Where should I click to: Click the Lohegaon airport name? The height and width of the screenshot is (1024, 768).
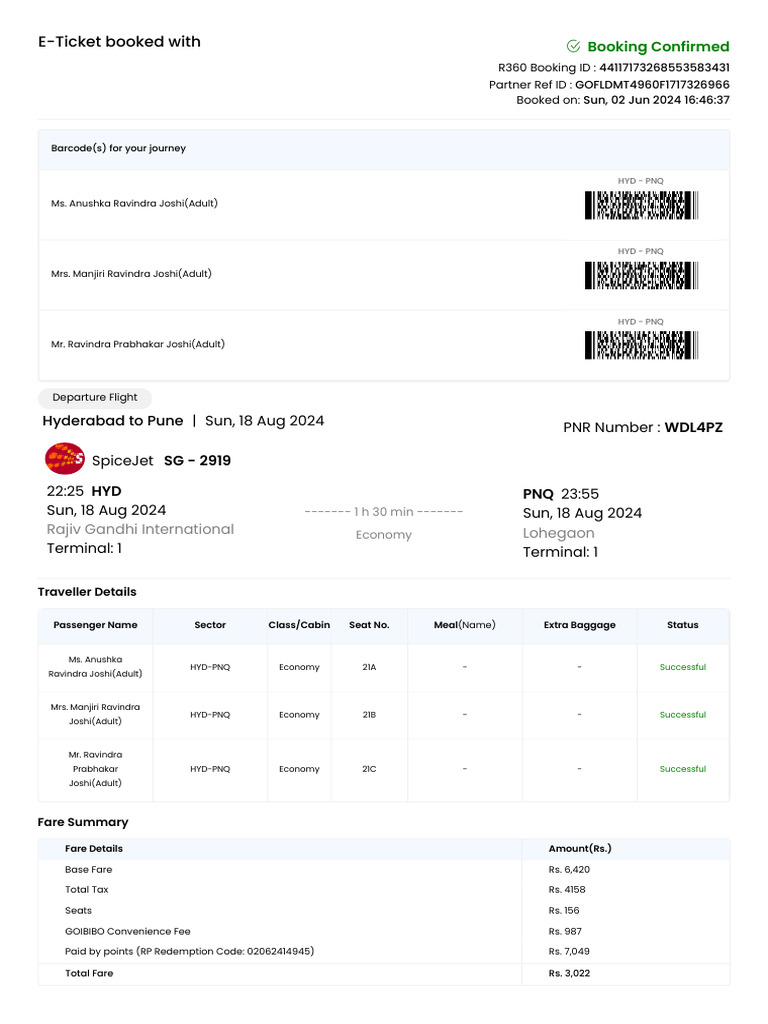click(x=558, y=533)
